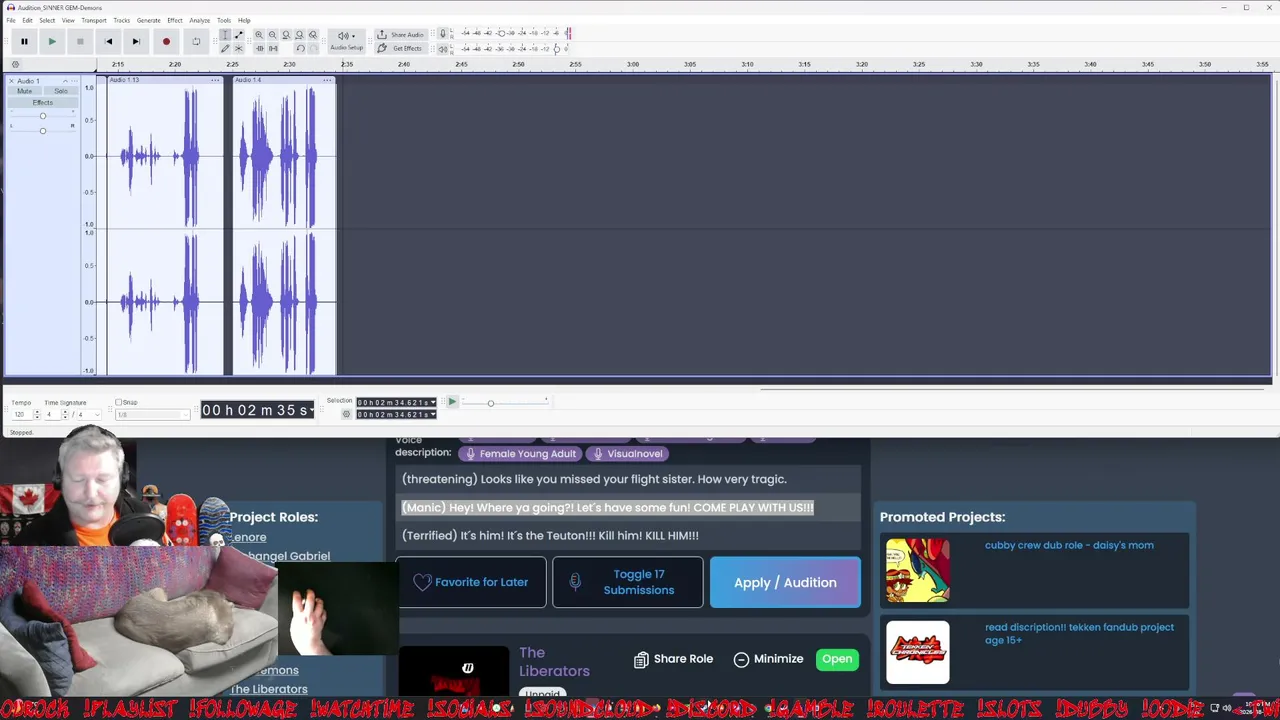Toggle loop playback button
The height and width of the screenshot is (720, 1280).
(196, 41)
